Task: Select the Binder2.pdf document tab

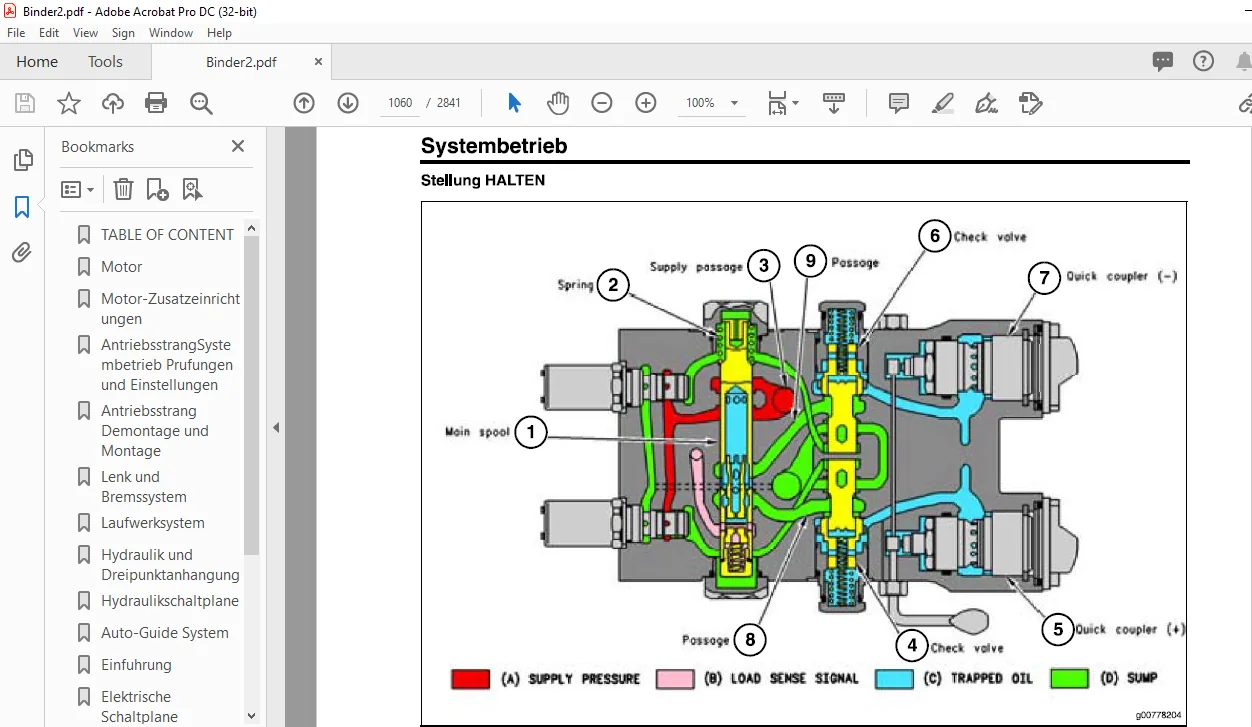Action: click(x=240, y=62)
